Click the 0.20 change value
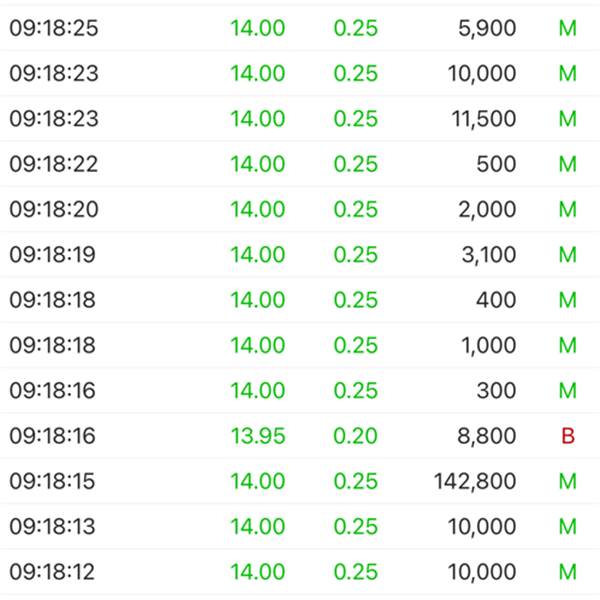The image size is (600, 600). coord(355,436)
